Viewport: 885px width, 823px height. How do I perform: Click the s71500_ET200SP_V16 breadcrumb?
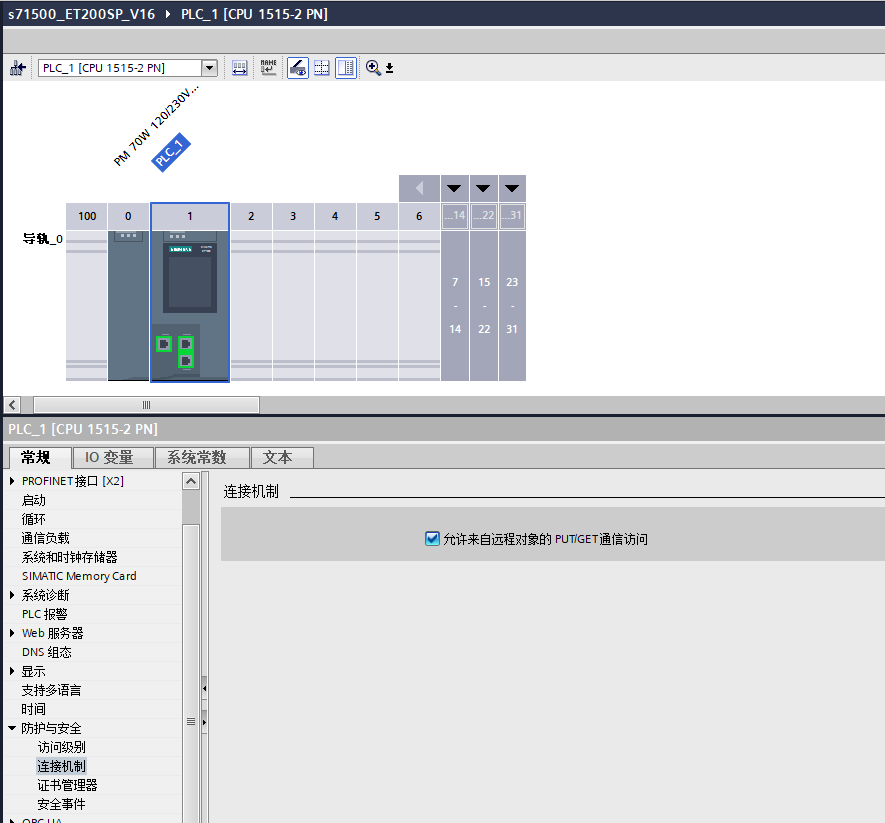pyautogui.click(x=82, y=14)
